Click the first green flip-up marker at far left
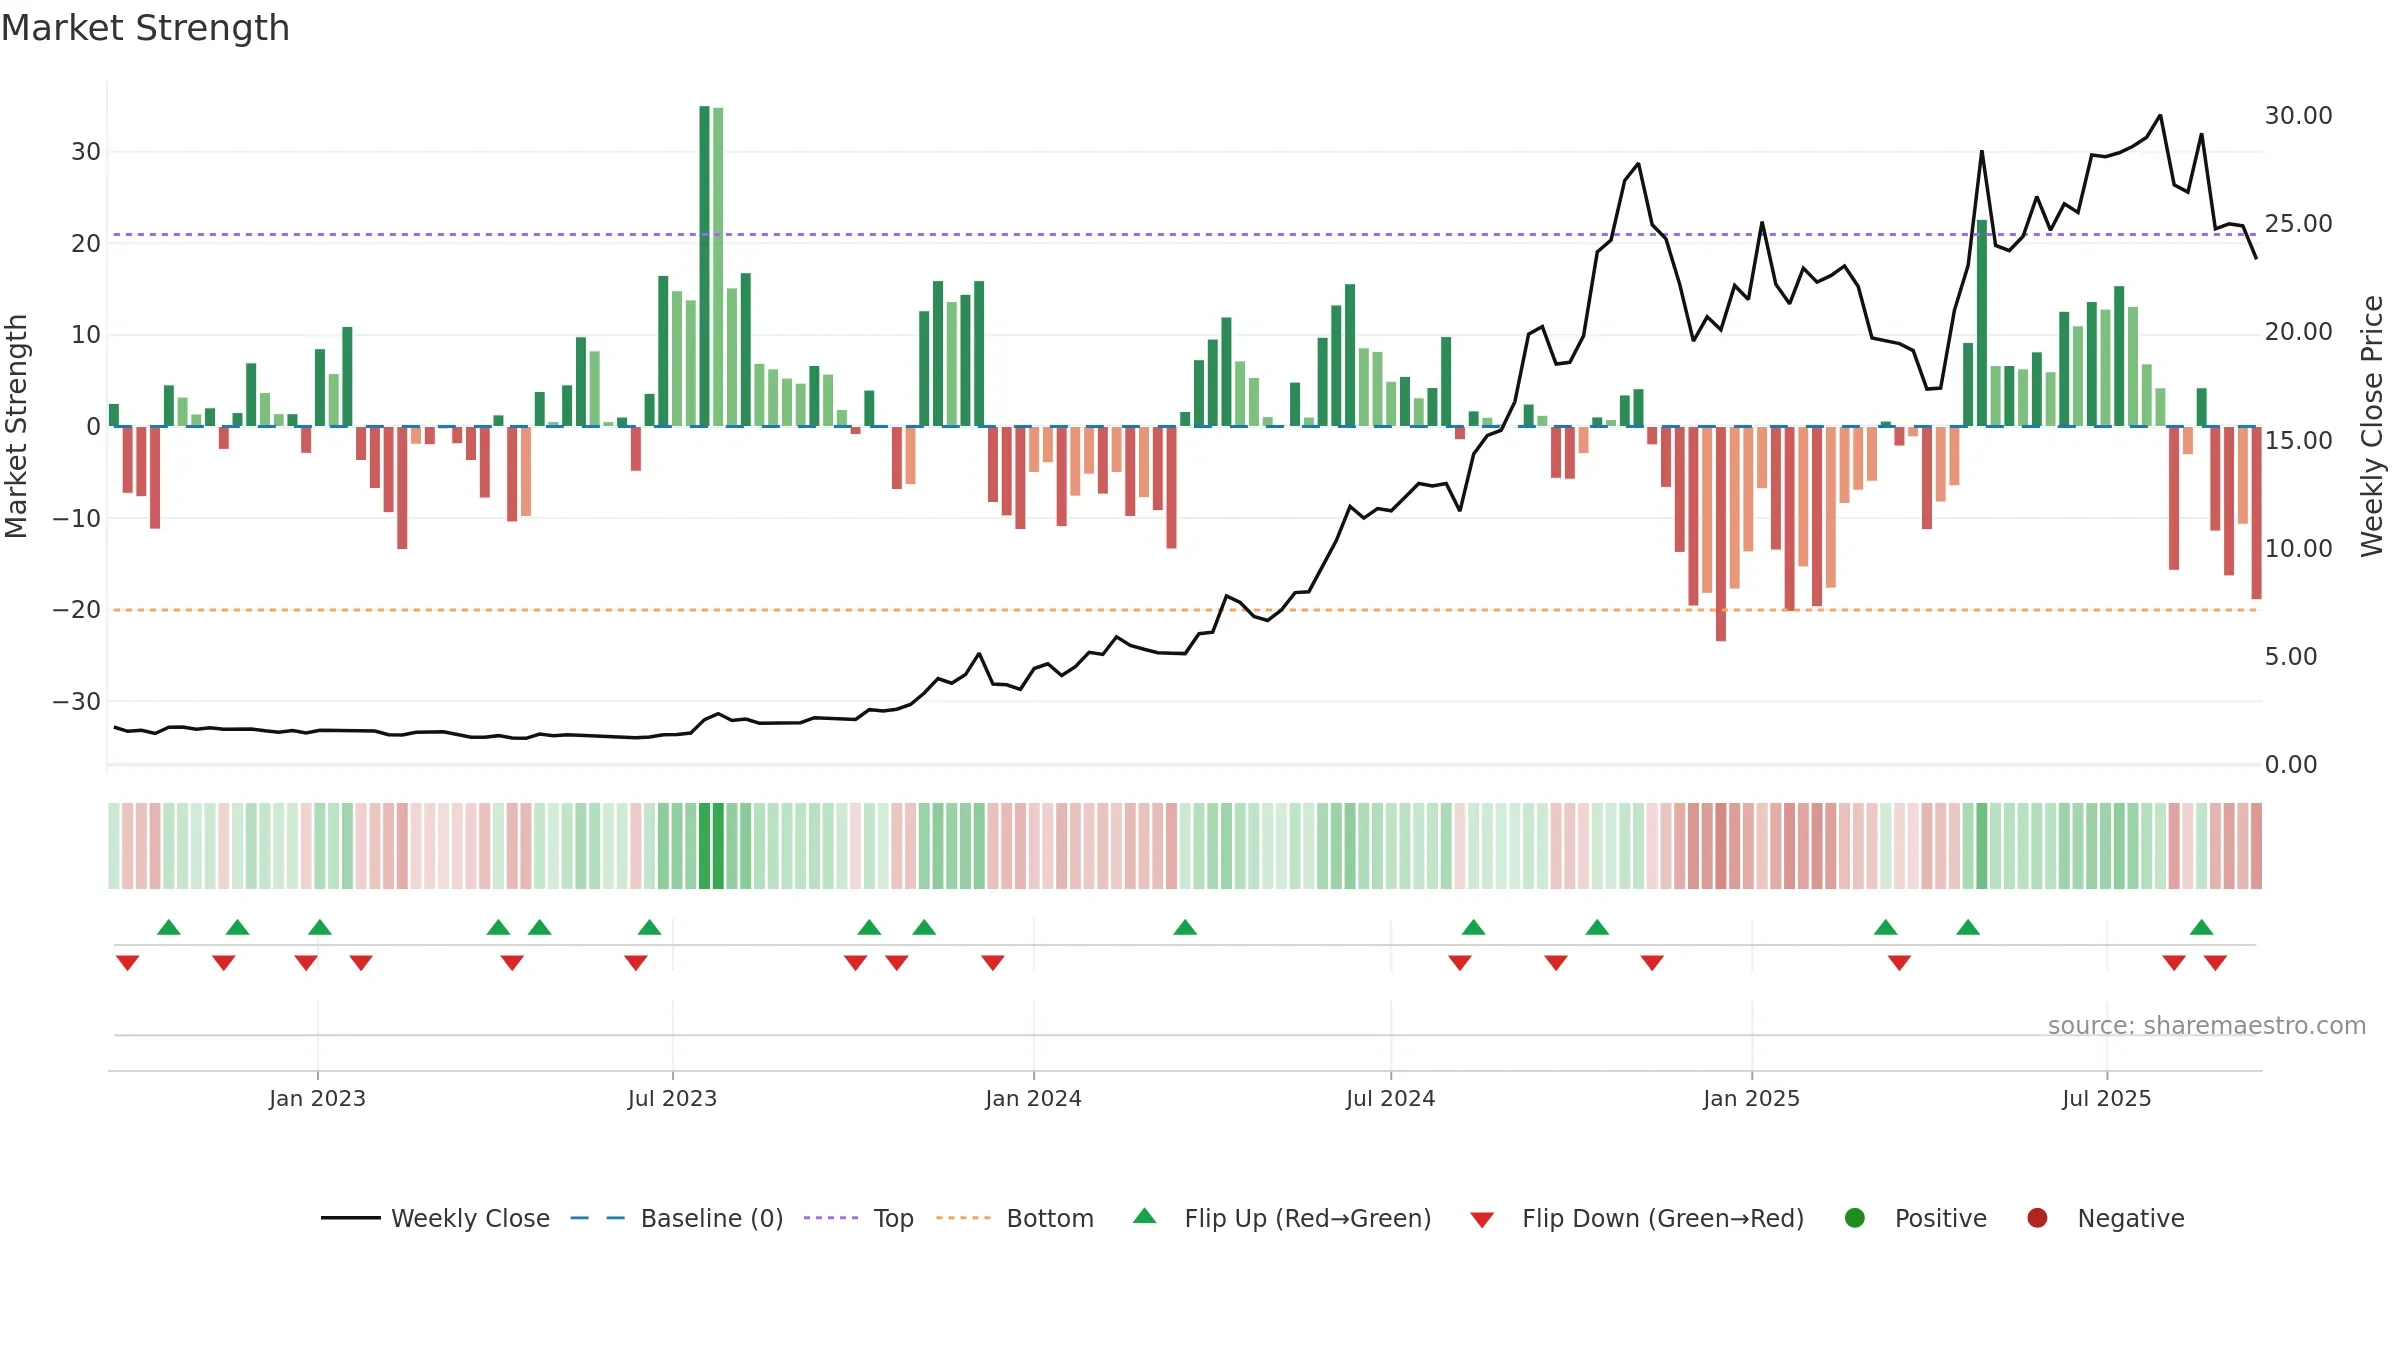Viewport: 2400px width, 1350px height. [x=169, y=927]
